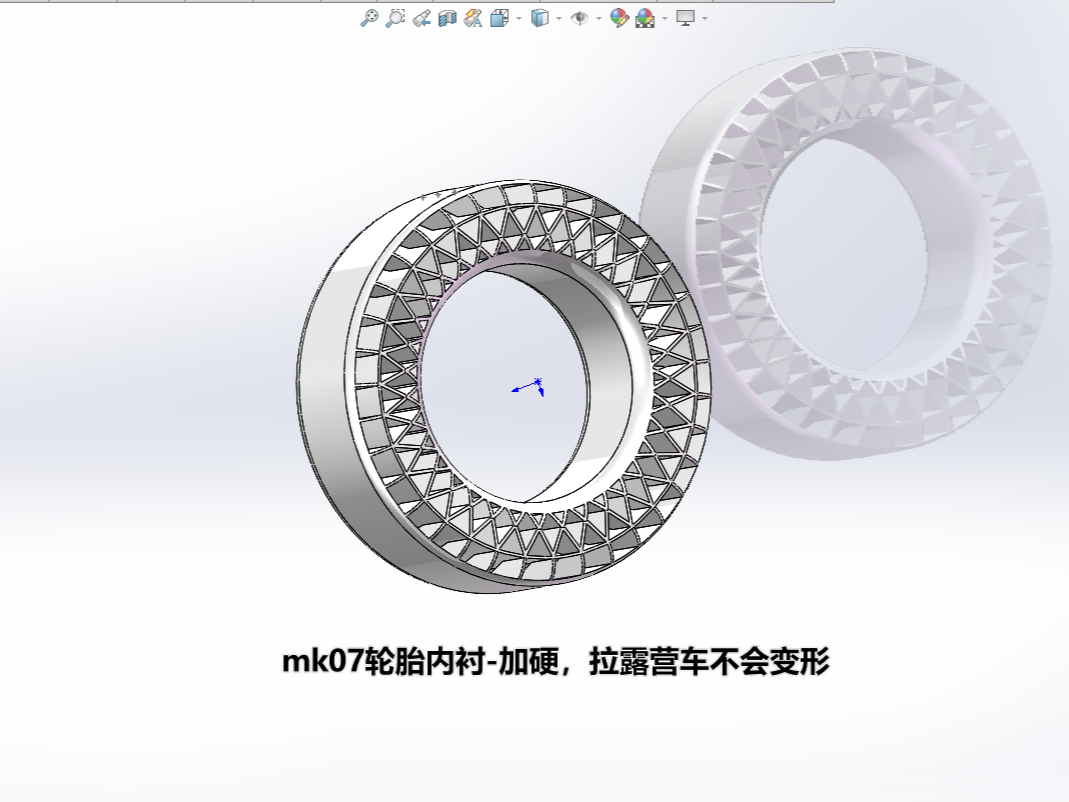Click the Display Style icon
The height and width of the screenshot is (802, 1069).
pos(540,18)
